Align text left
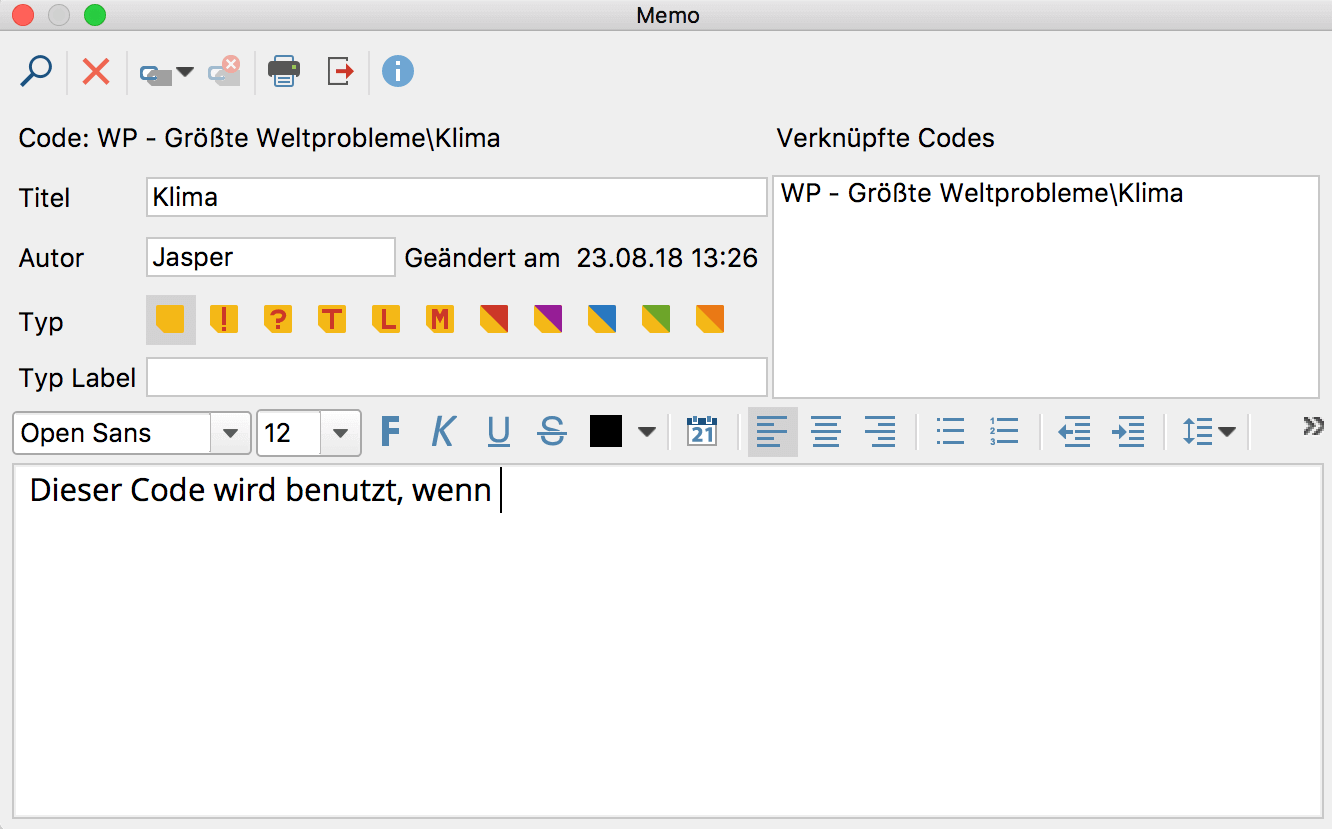The height and width of the screenshot is (829, 1332). [x=772, y=432]
